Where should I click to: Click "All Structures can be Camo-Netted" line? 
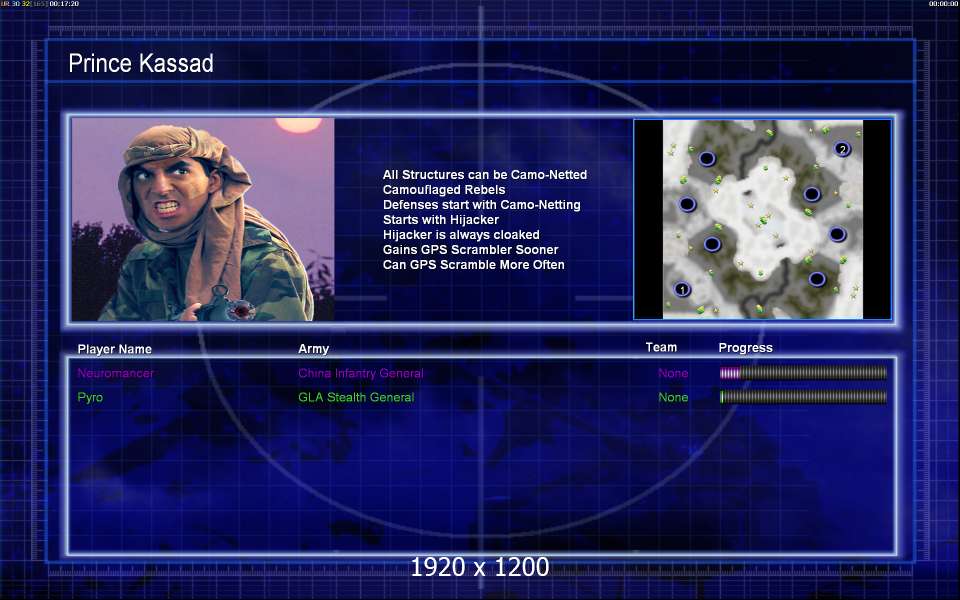(x=485, y=174)
